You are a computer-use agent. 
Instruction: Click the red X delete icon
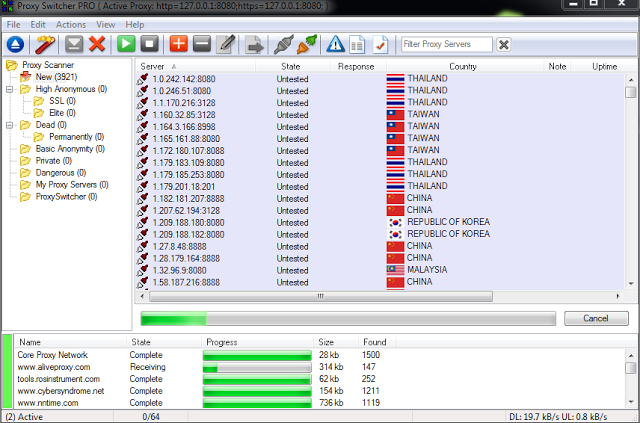point(97,44)
